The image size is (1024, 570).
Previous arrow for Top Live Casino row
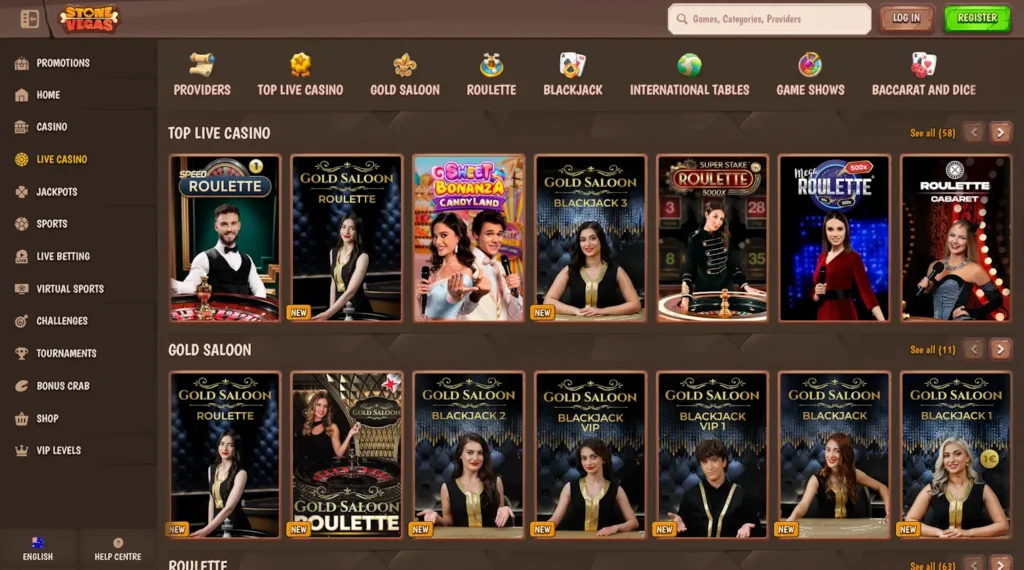(974, 133)
